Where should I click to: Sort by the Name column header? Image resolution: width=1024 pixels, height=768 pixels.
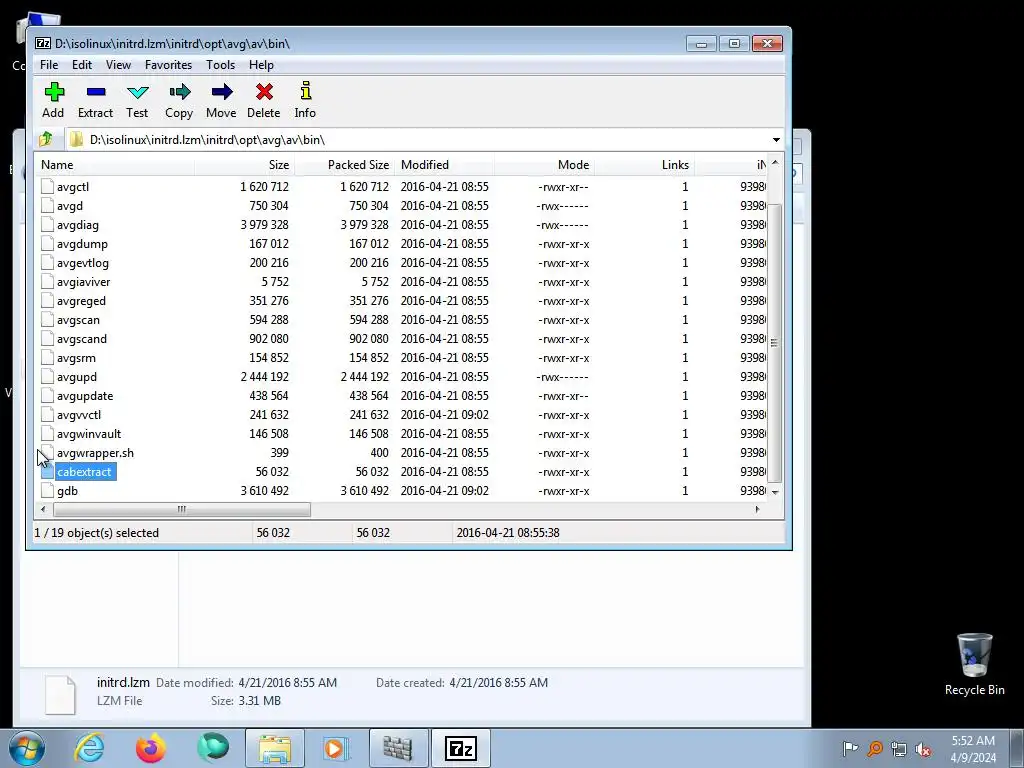pos(115,165)
